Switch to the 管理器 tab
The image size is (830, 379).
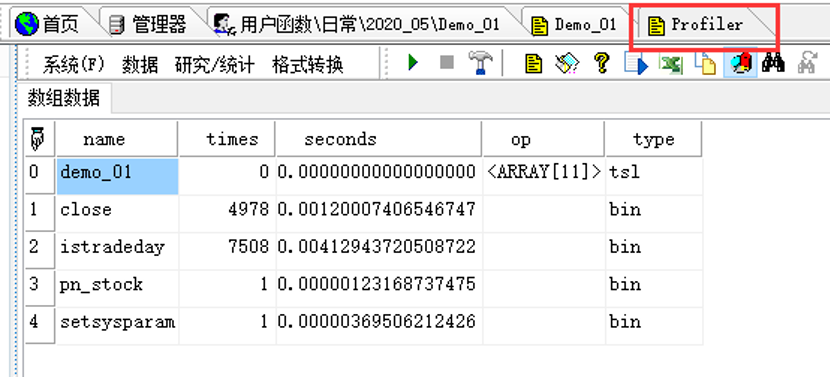[x=148, y=24]
